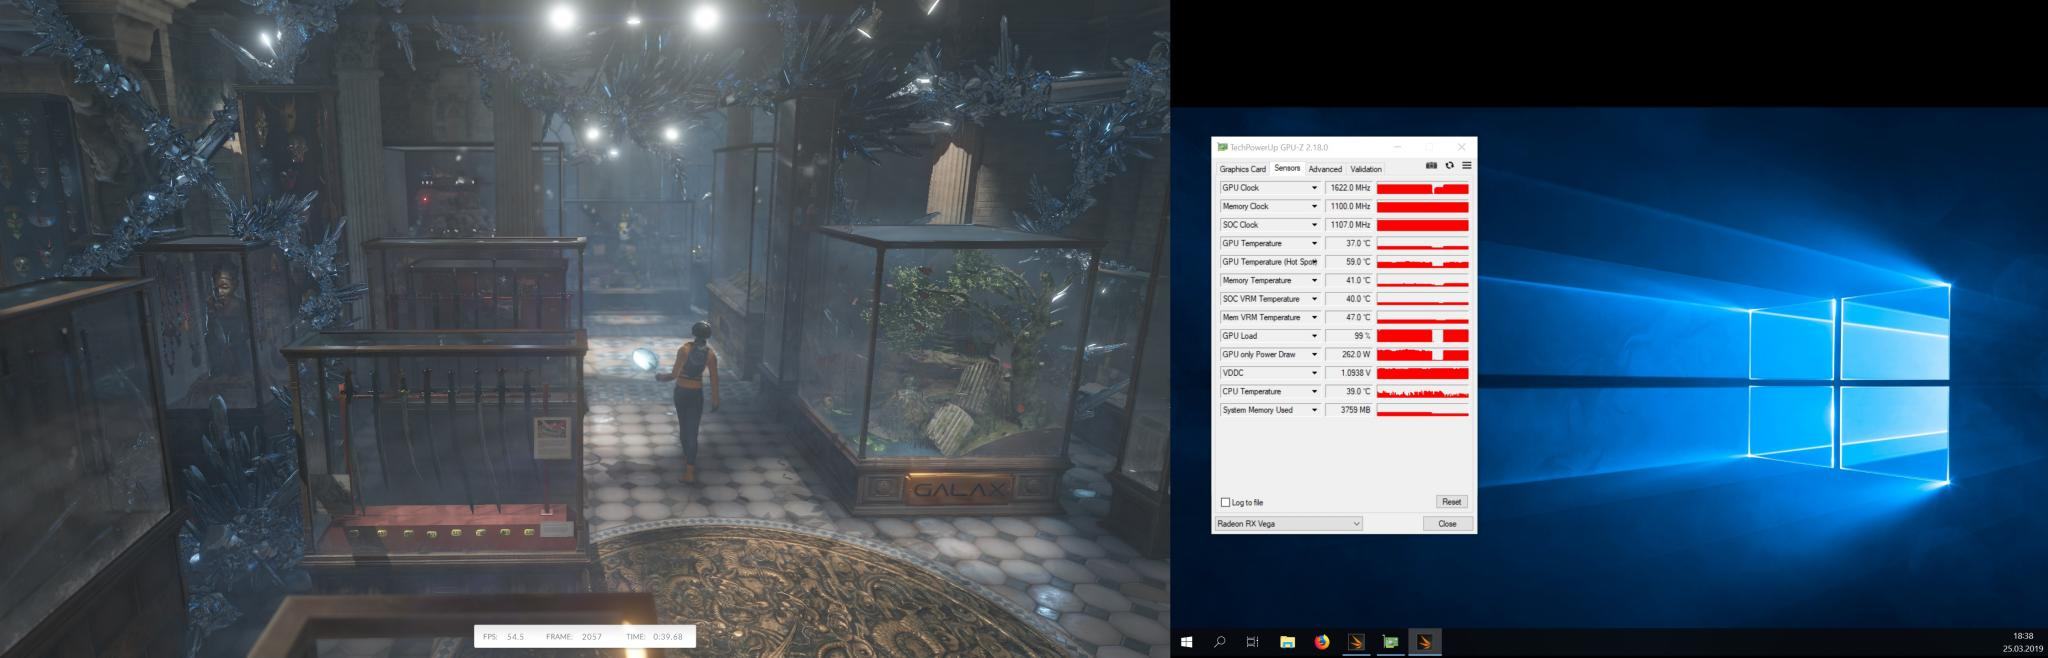Image resolution: width=2048 pixels, height=658 pixels.
Task: Switch to the Graphics Card tab
Action: (1242, 169)
